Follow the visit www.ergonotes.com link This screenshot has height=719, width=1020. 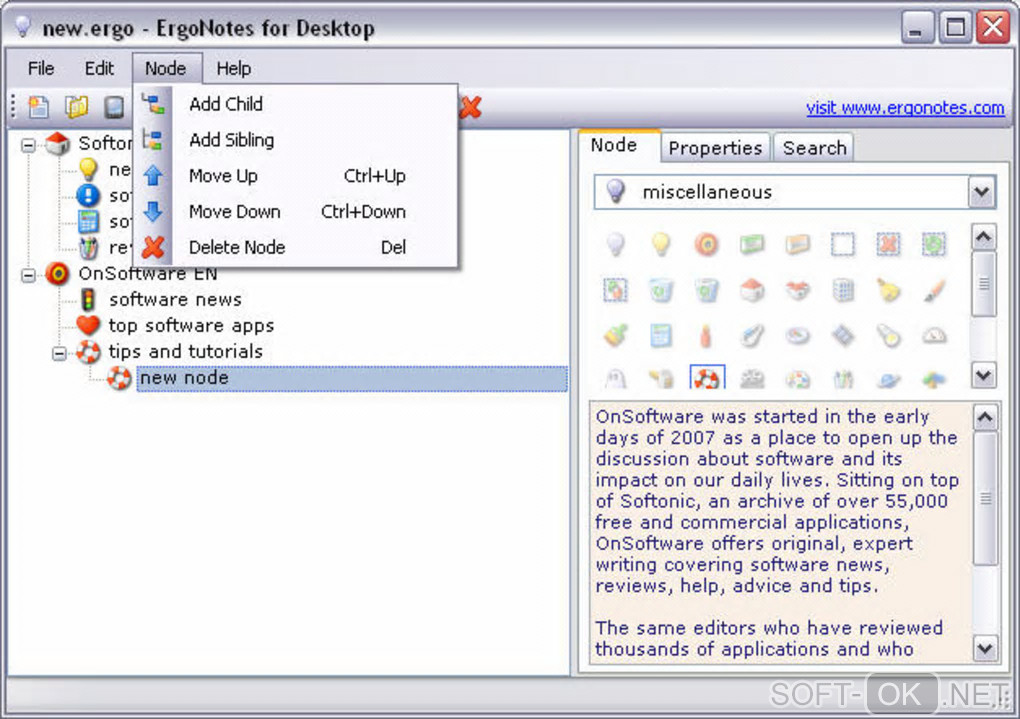click(905, 107)
